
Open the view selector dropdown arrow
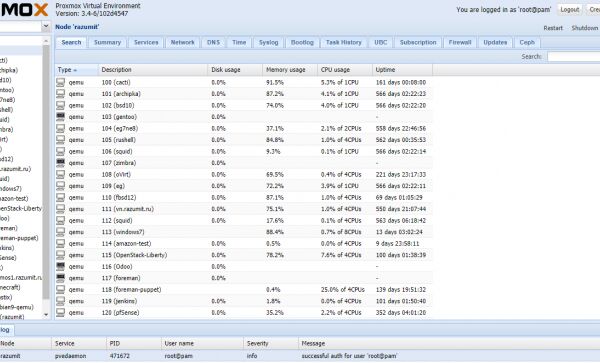46,26
